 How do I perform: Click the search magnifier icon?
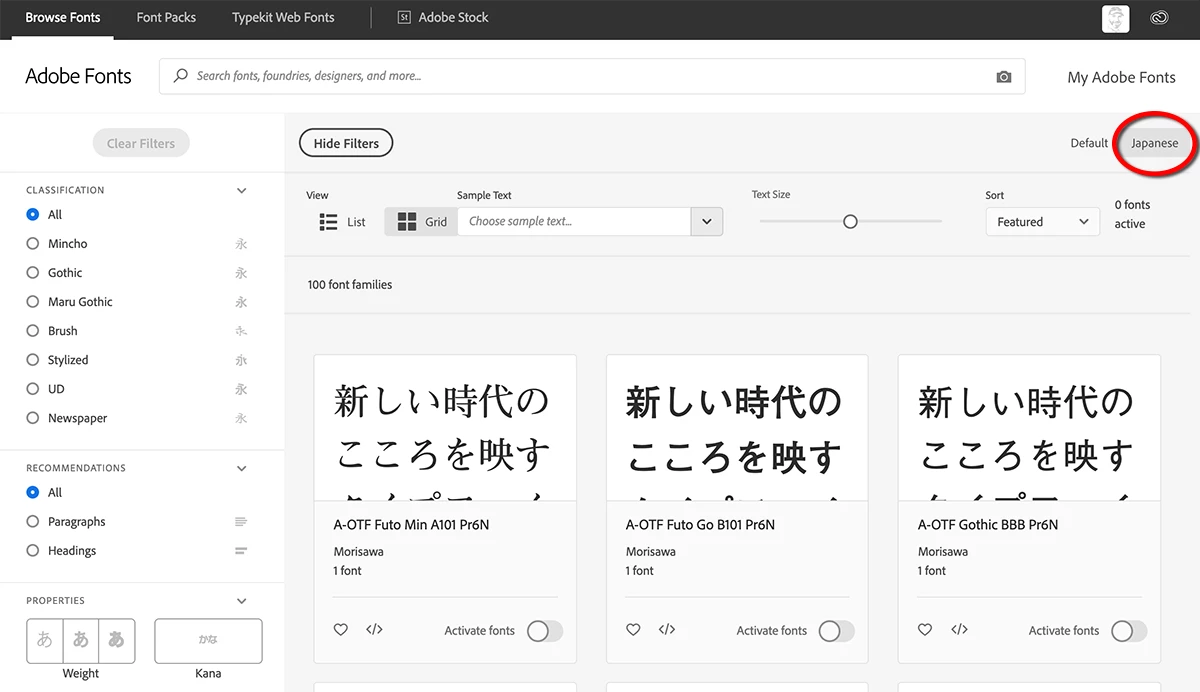tap(180, 76)
